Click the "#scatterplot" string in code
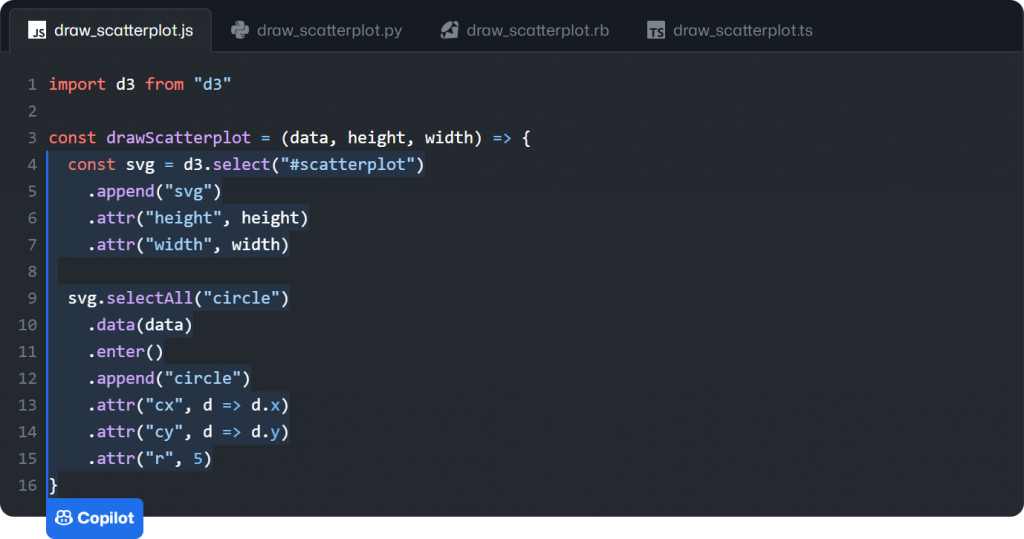This screenshot has width=1024, height=539. click(352, 164)
